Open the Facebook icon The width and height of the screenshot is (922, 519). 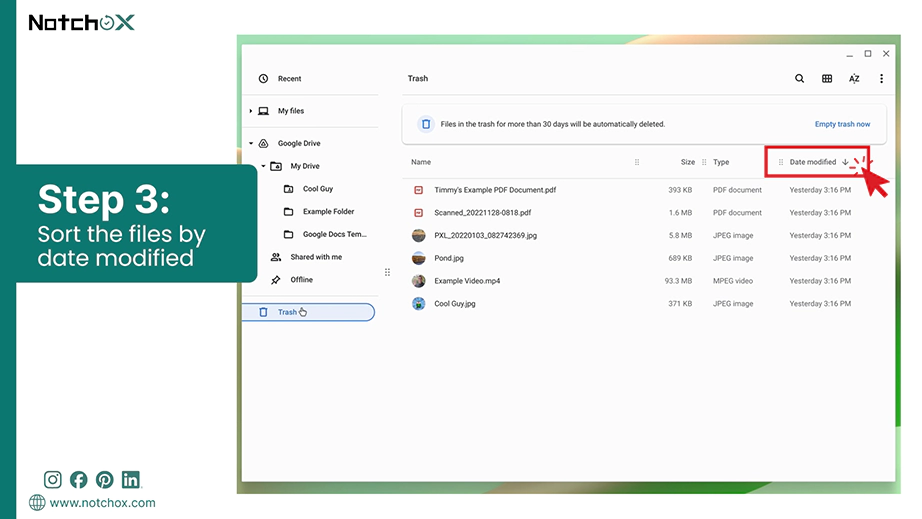click(78, 480)
